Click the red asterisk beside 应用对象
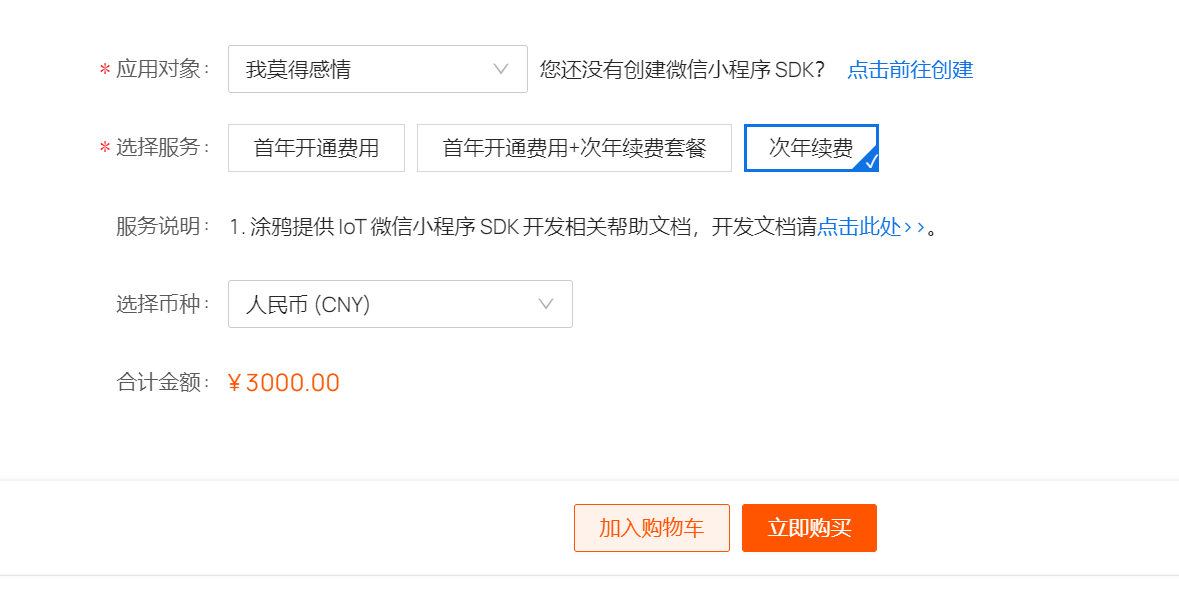Screen dimensions: 1179x607 click(x=105, y=71)
